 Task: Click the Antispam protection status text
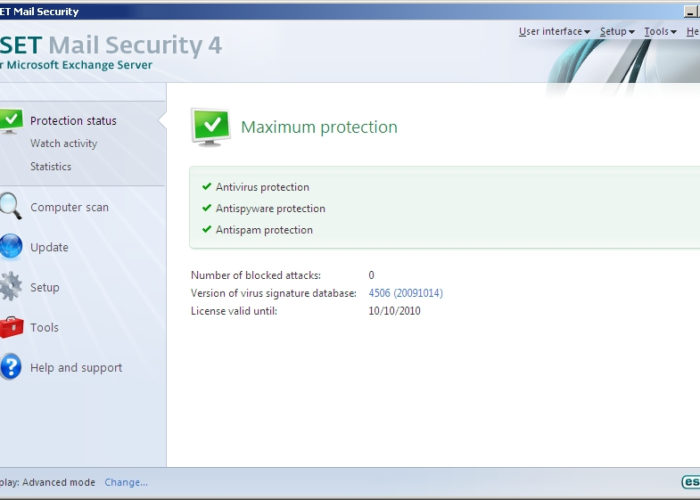pyautogui.click(x=264, y=230)
